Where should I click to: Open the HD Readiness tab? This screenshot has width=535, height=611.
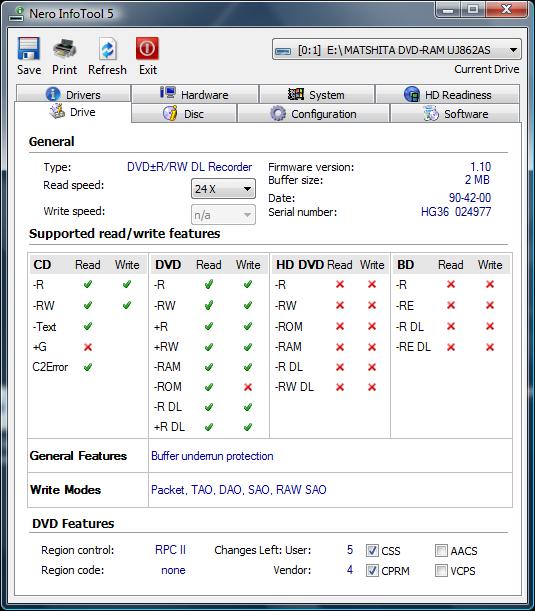pyautogui.click(x=447, y=94)
